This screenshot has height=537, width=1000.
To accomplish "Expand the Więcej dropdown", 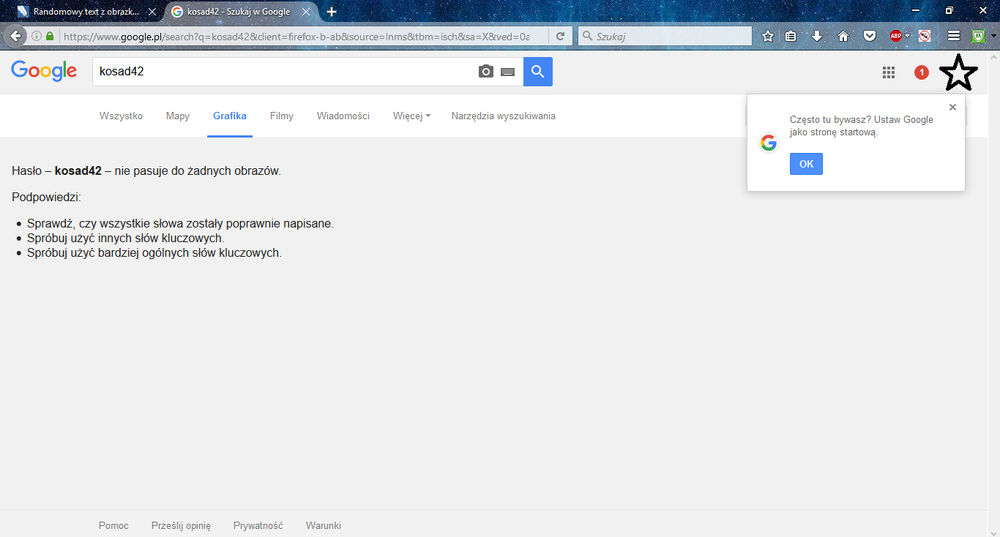I will pyautogui.click(x=411, y=116).
